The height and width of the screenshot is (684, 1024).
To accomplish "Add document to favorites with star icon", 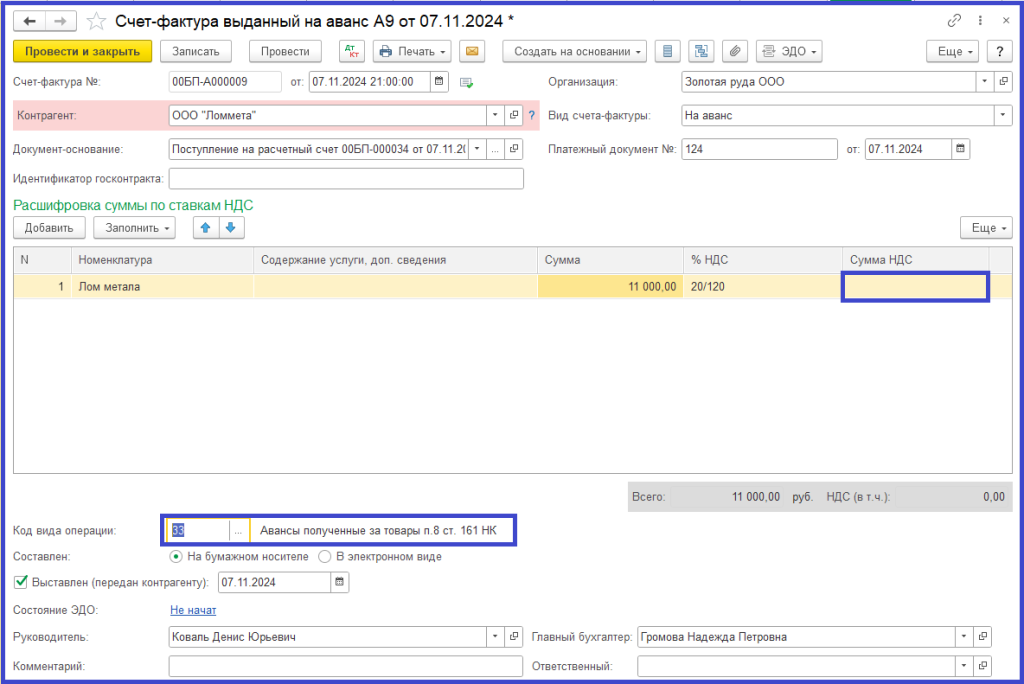I will click(x=97, y=20).
